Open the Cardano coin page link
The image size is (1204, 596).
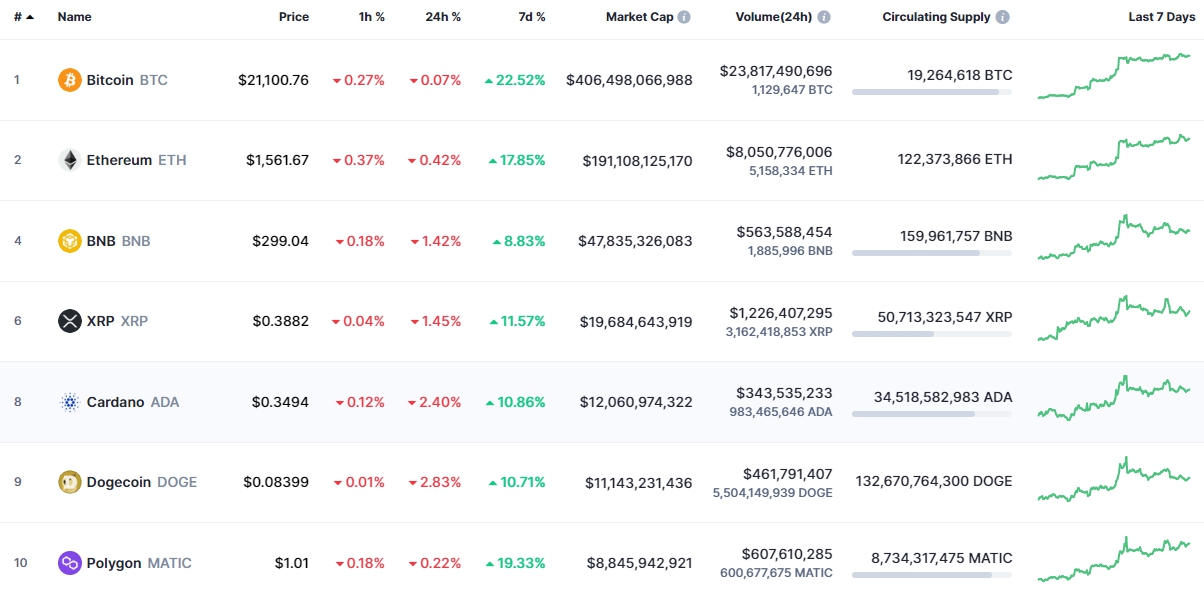tap(132, 402)
